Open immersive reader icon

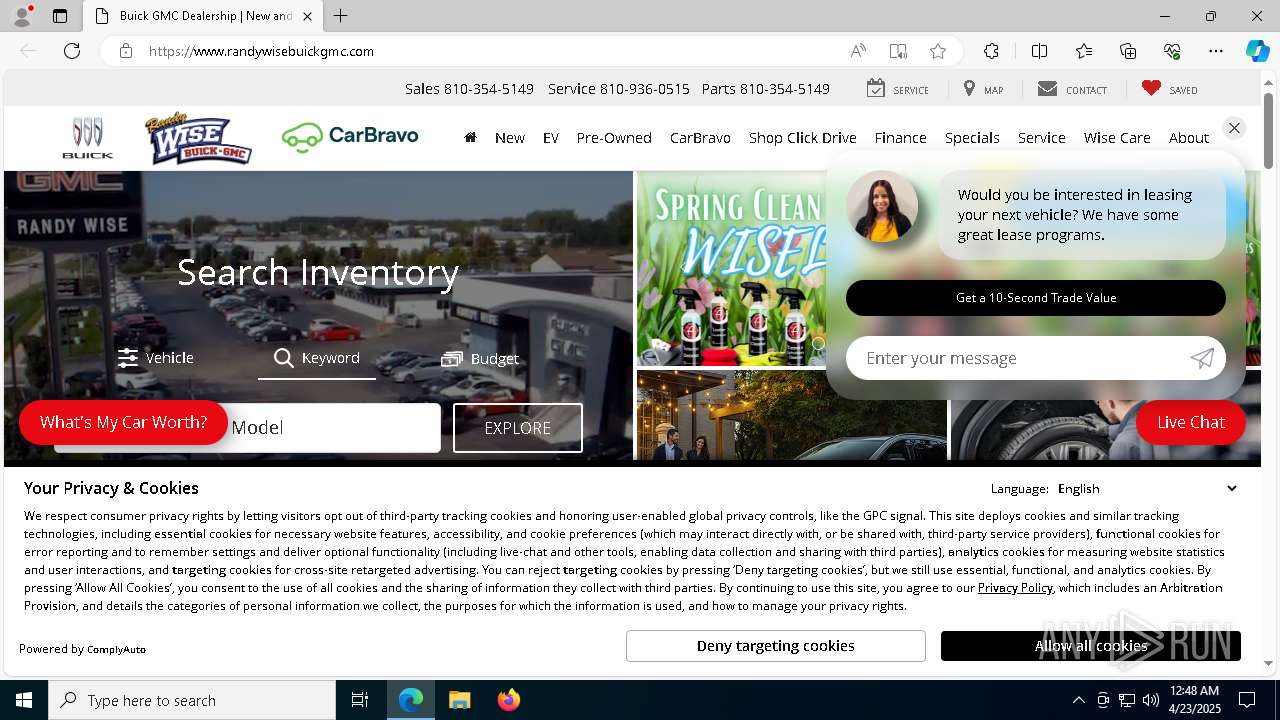click(x=898, y=51)
